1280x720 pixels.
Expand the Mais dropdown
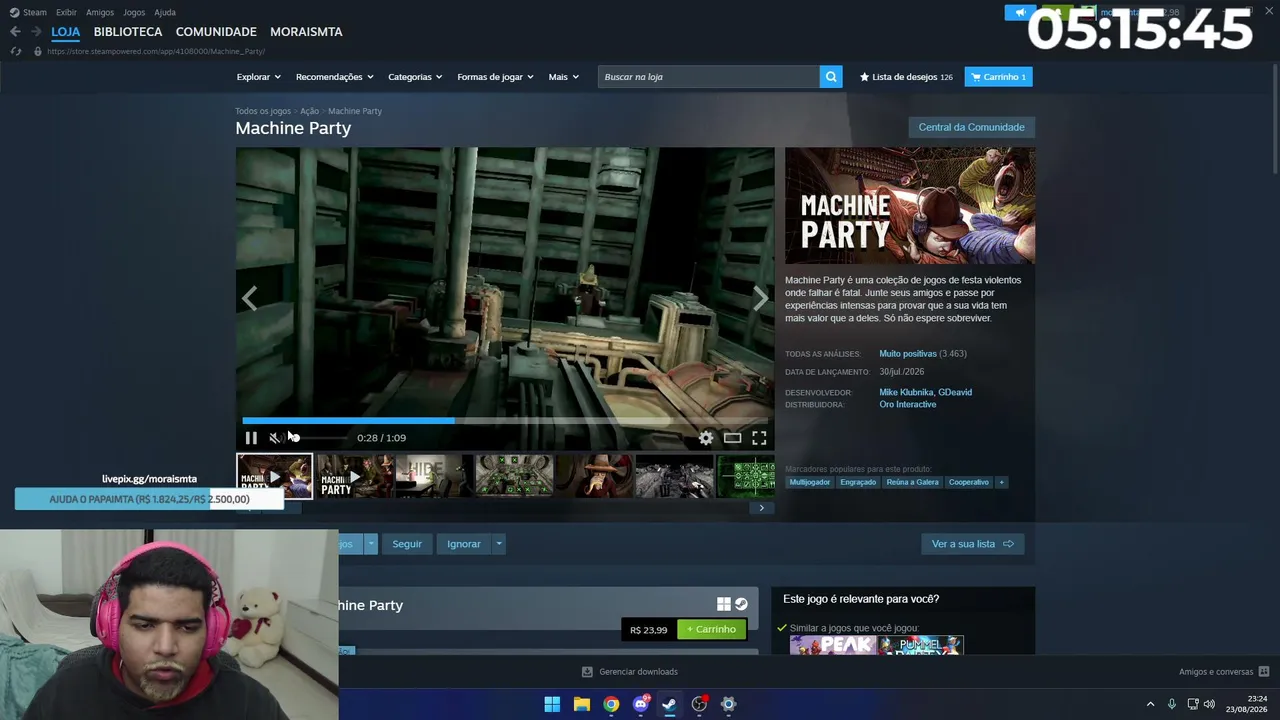(x=563, y=77)
